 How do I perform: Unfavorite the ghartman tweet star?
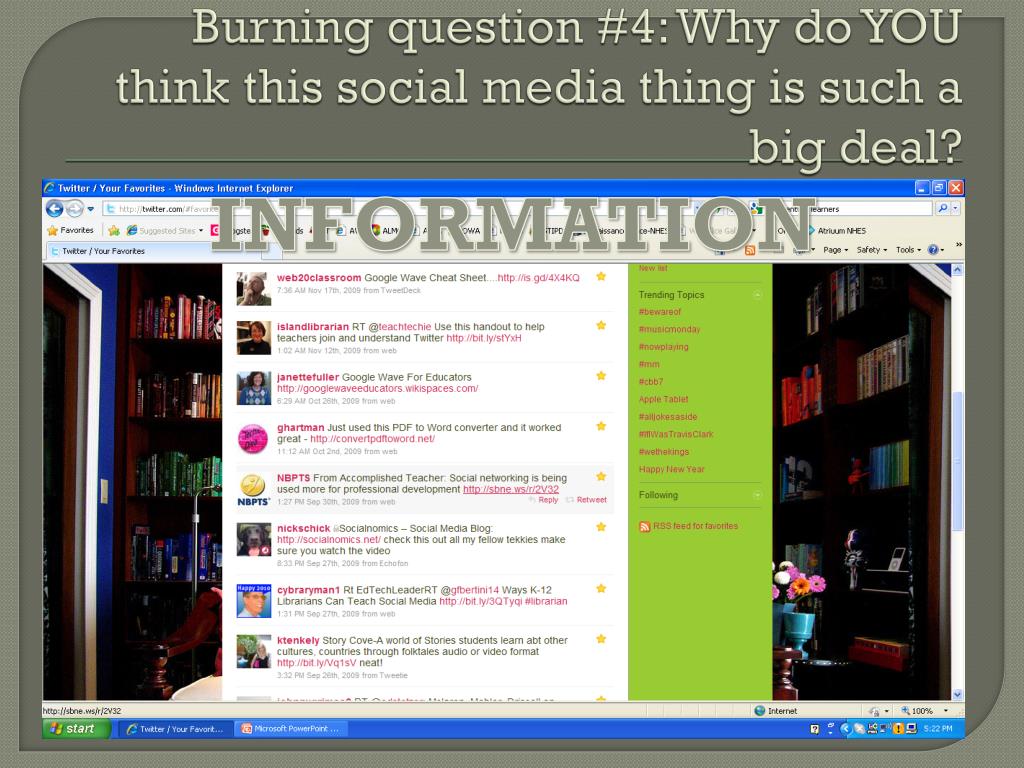(601, 426)
